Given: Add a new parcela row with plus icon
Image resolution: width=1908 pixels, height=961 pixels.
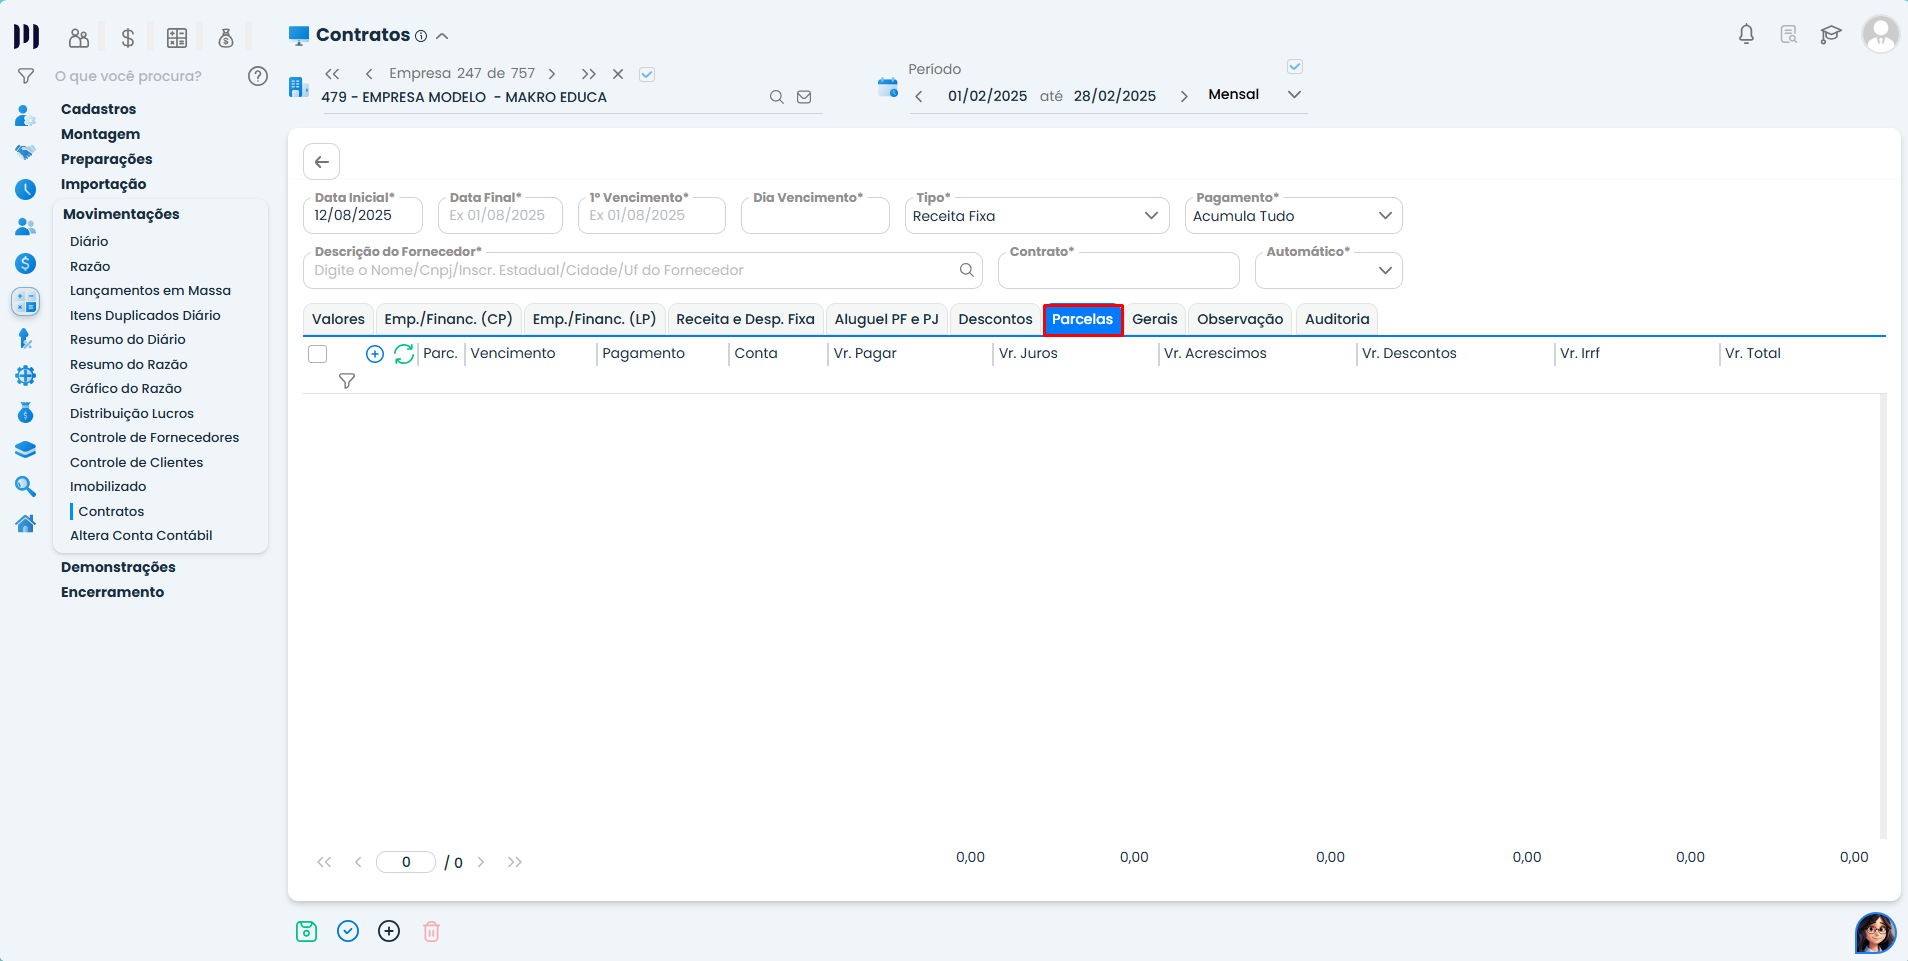Looking at the screenshot, I should point(375,354).
